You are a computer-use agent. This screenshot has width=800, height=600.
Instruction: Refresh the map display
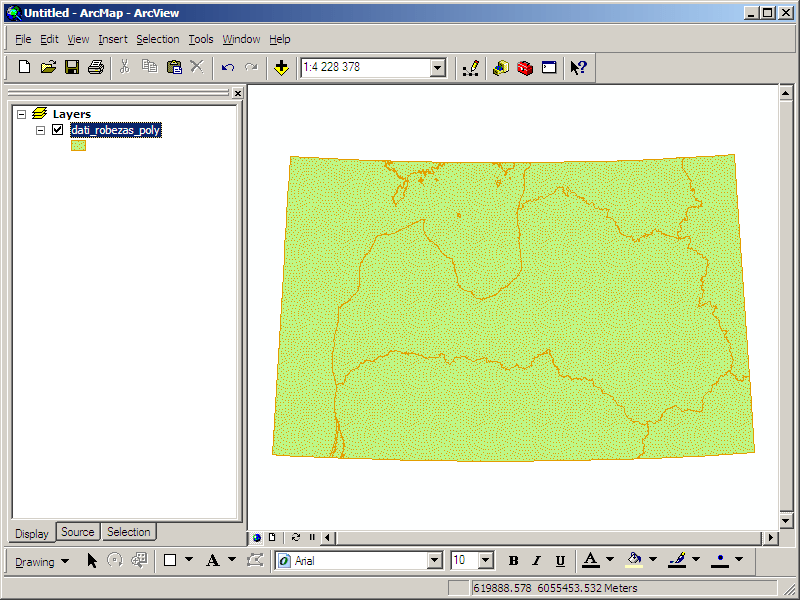click(x=296, y=537)
